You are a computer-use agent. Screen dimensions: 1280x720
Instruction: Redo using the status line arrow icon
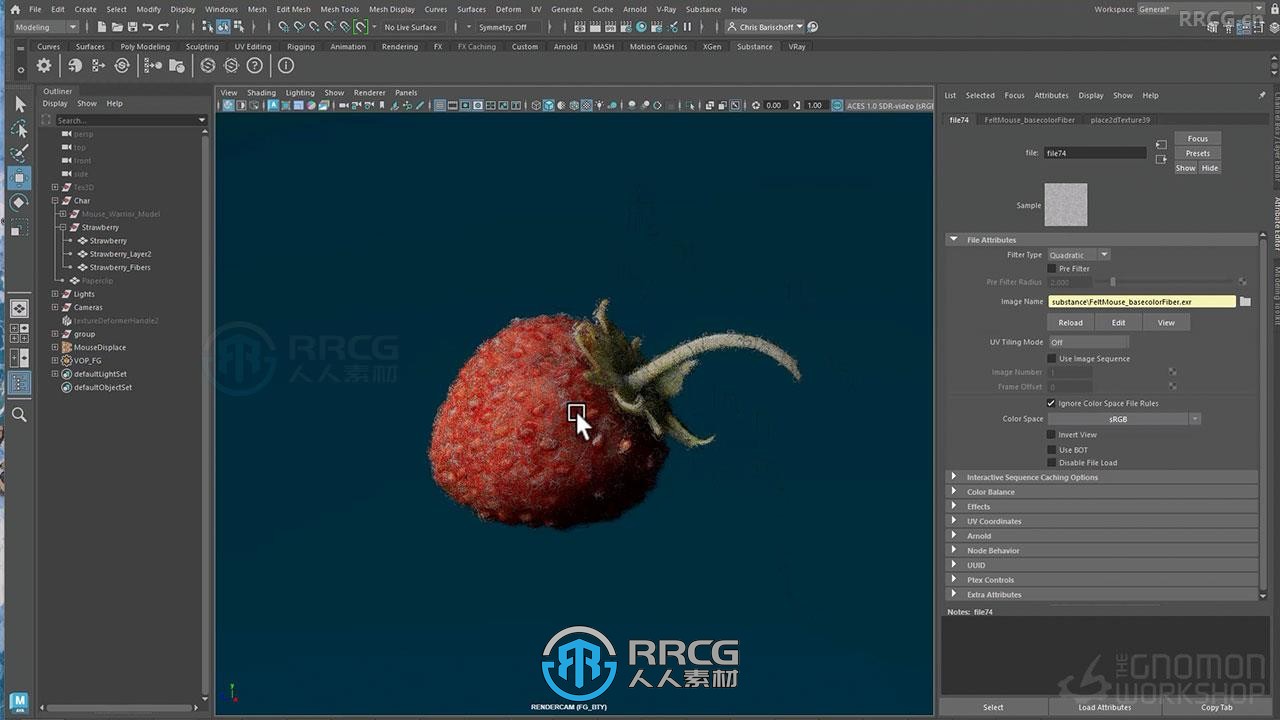coord(163,27)
